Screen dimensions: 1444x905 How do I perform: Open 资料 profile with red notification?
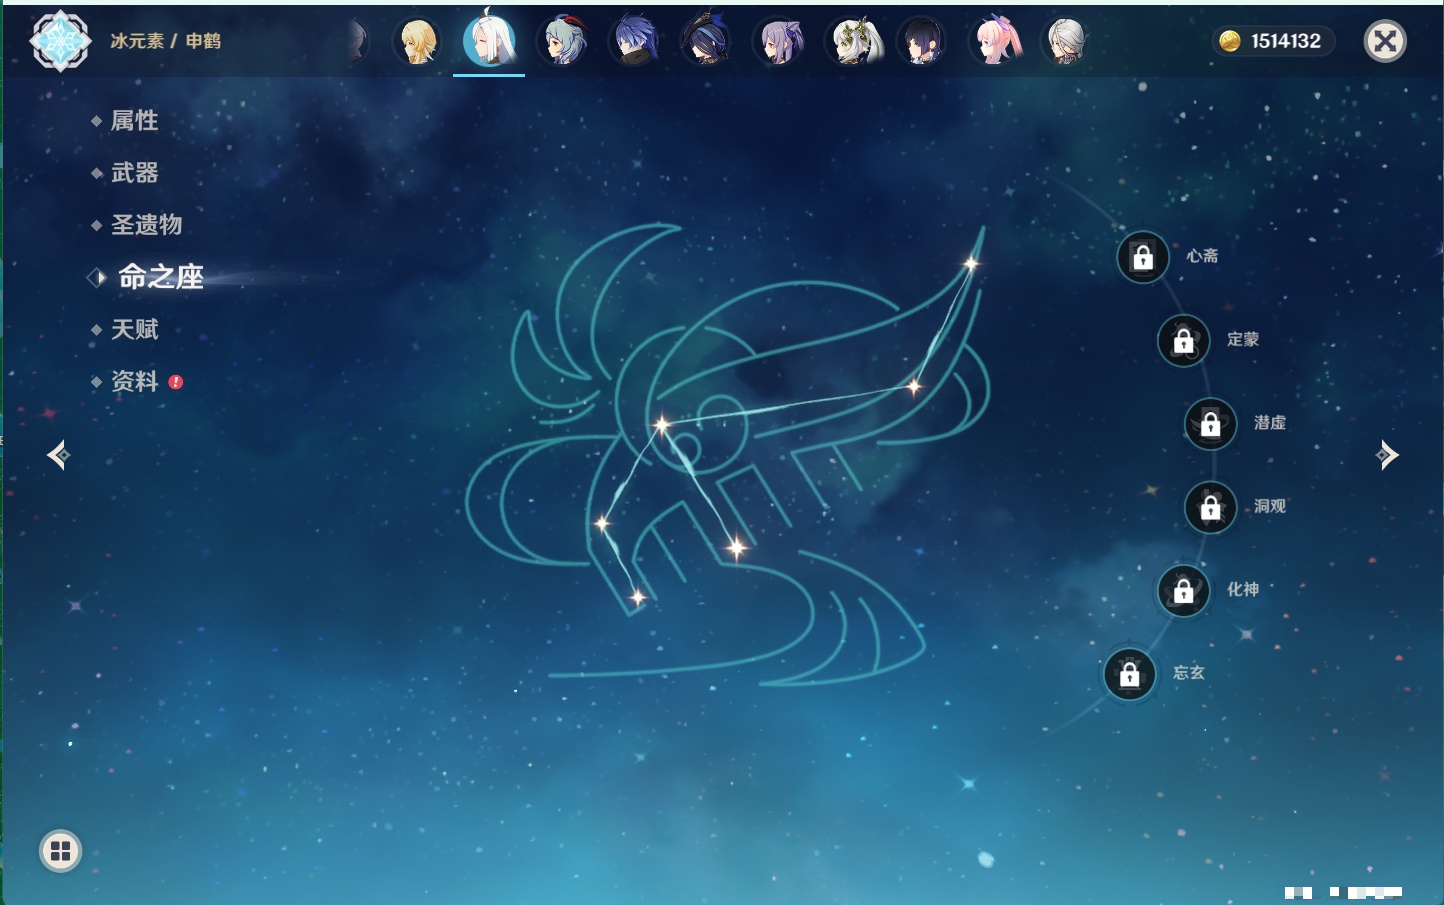pyautogui.click(x=134, y=381)
